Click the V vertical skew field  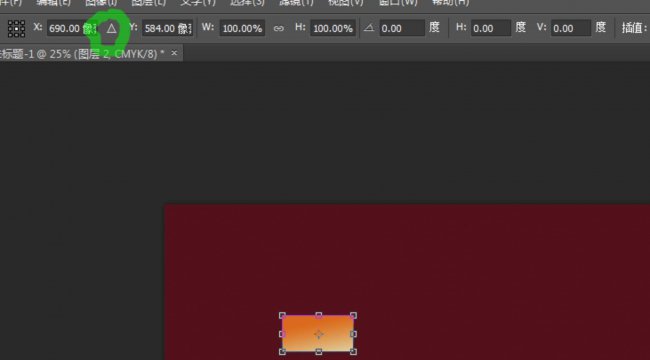click(x=571, y=28)
